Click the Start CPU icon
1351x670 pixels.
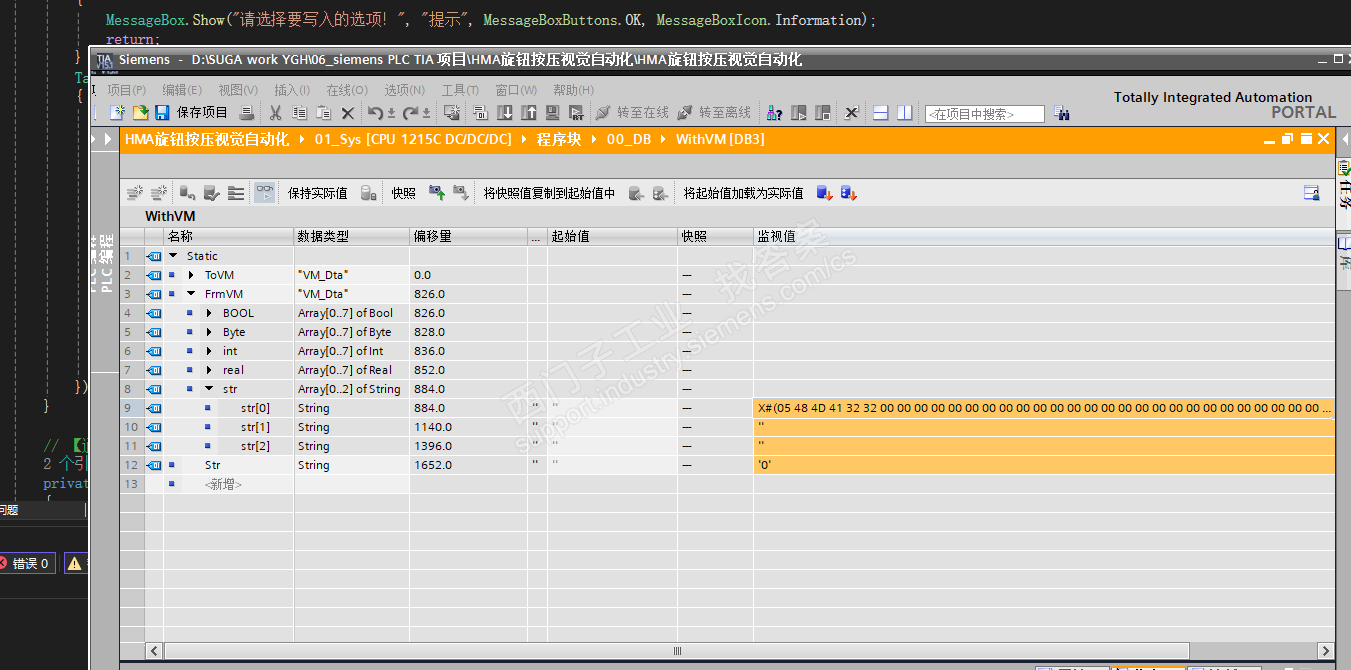point(799,113)
